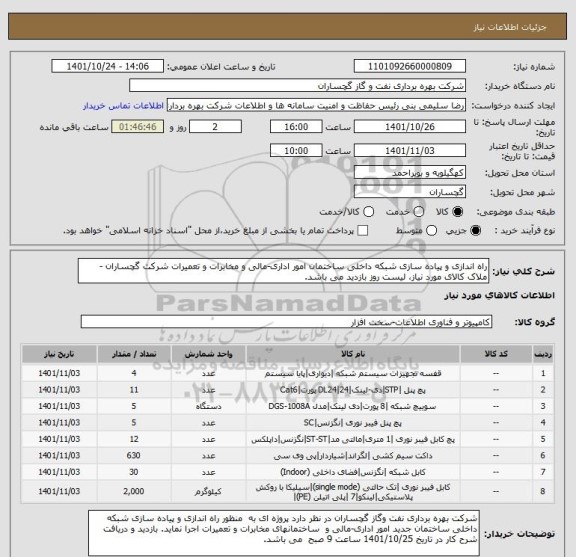This screenshot has height=557, width=576.
Task: Click the goods group field کامپیوتر و فناوری
Action: point(286,322)
